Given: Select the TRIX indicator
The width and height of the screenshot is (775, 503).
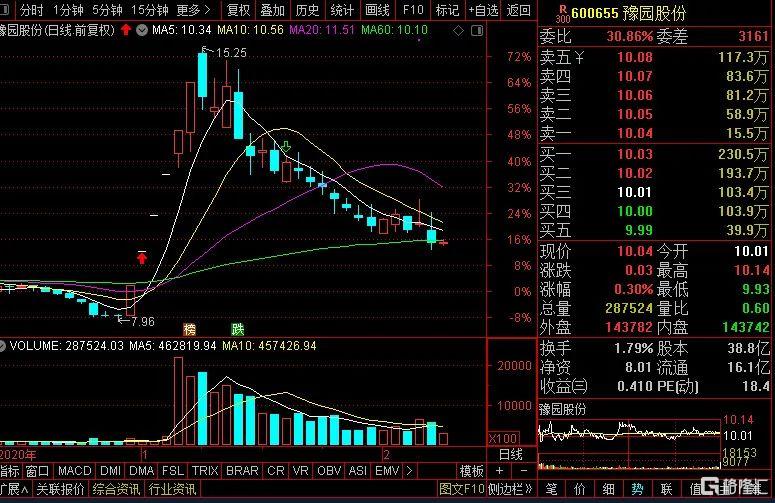Looking at the screenshot, I should point(205,471).
